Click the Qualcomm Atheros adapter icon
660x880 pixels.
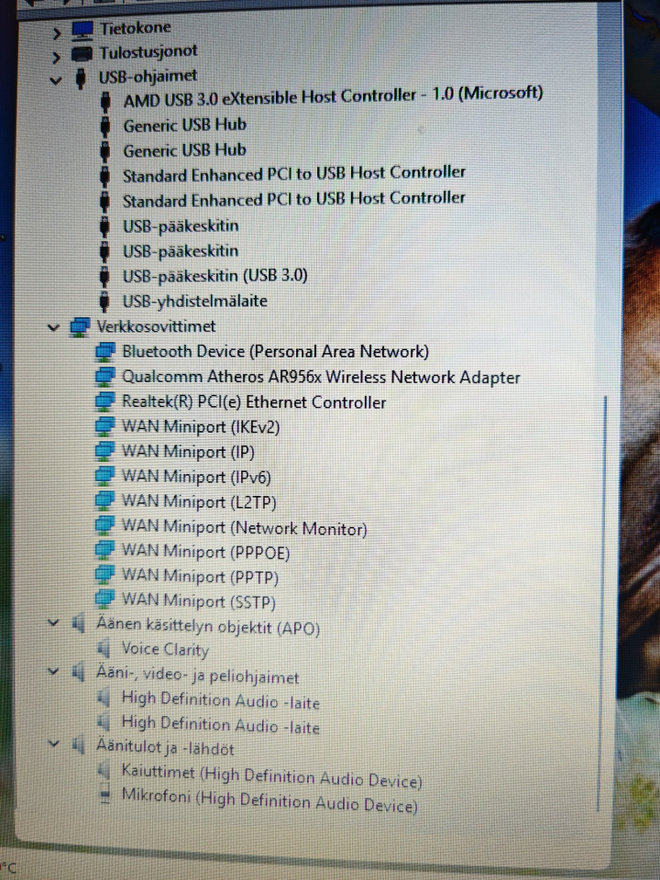(105, 376)
